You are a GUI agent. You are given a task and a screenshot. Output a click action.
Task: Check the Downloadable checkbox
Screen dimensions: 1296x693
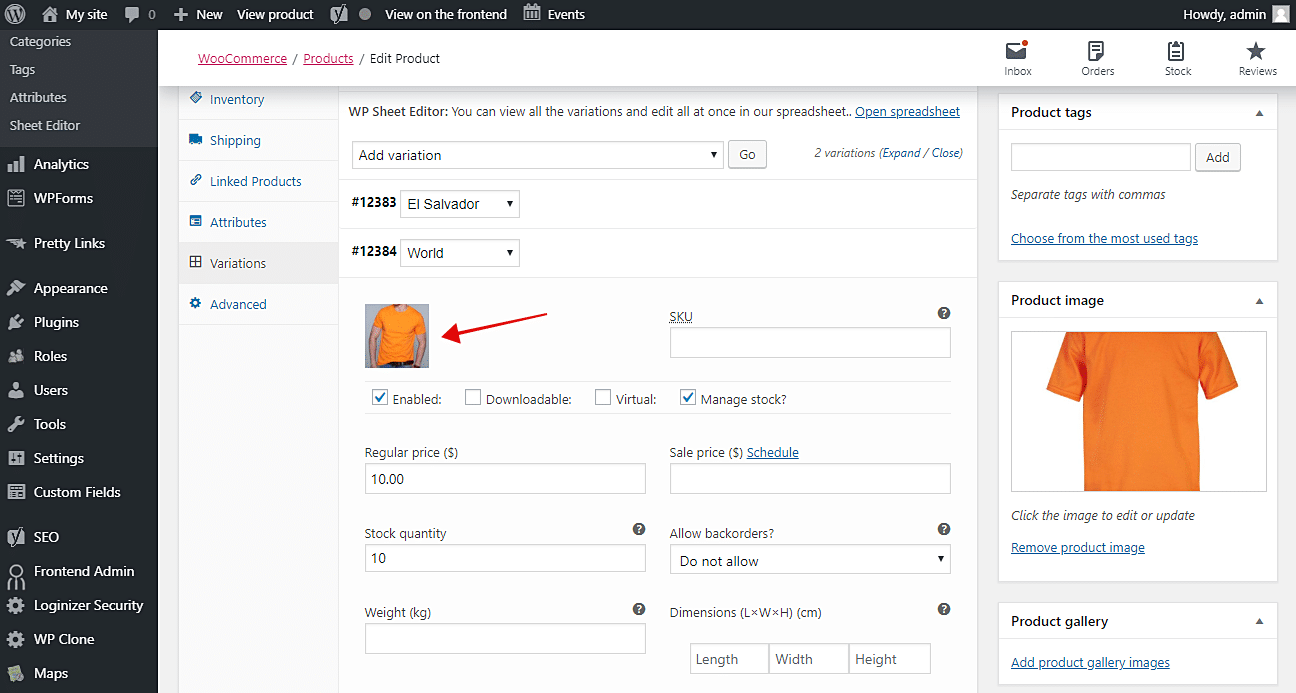coord(473,398)
